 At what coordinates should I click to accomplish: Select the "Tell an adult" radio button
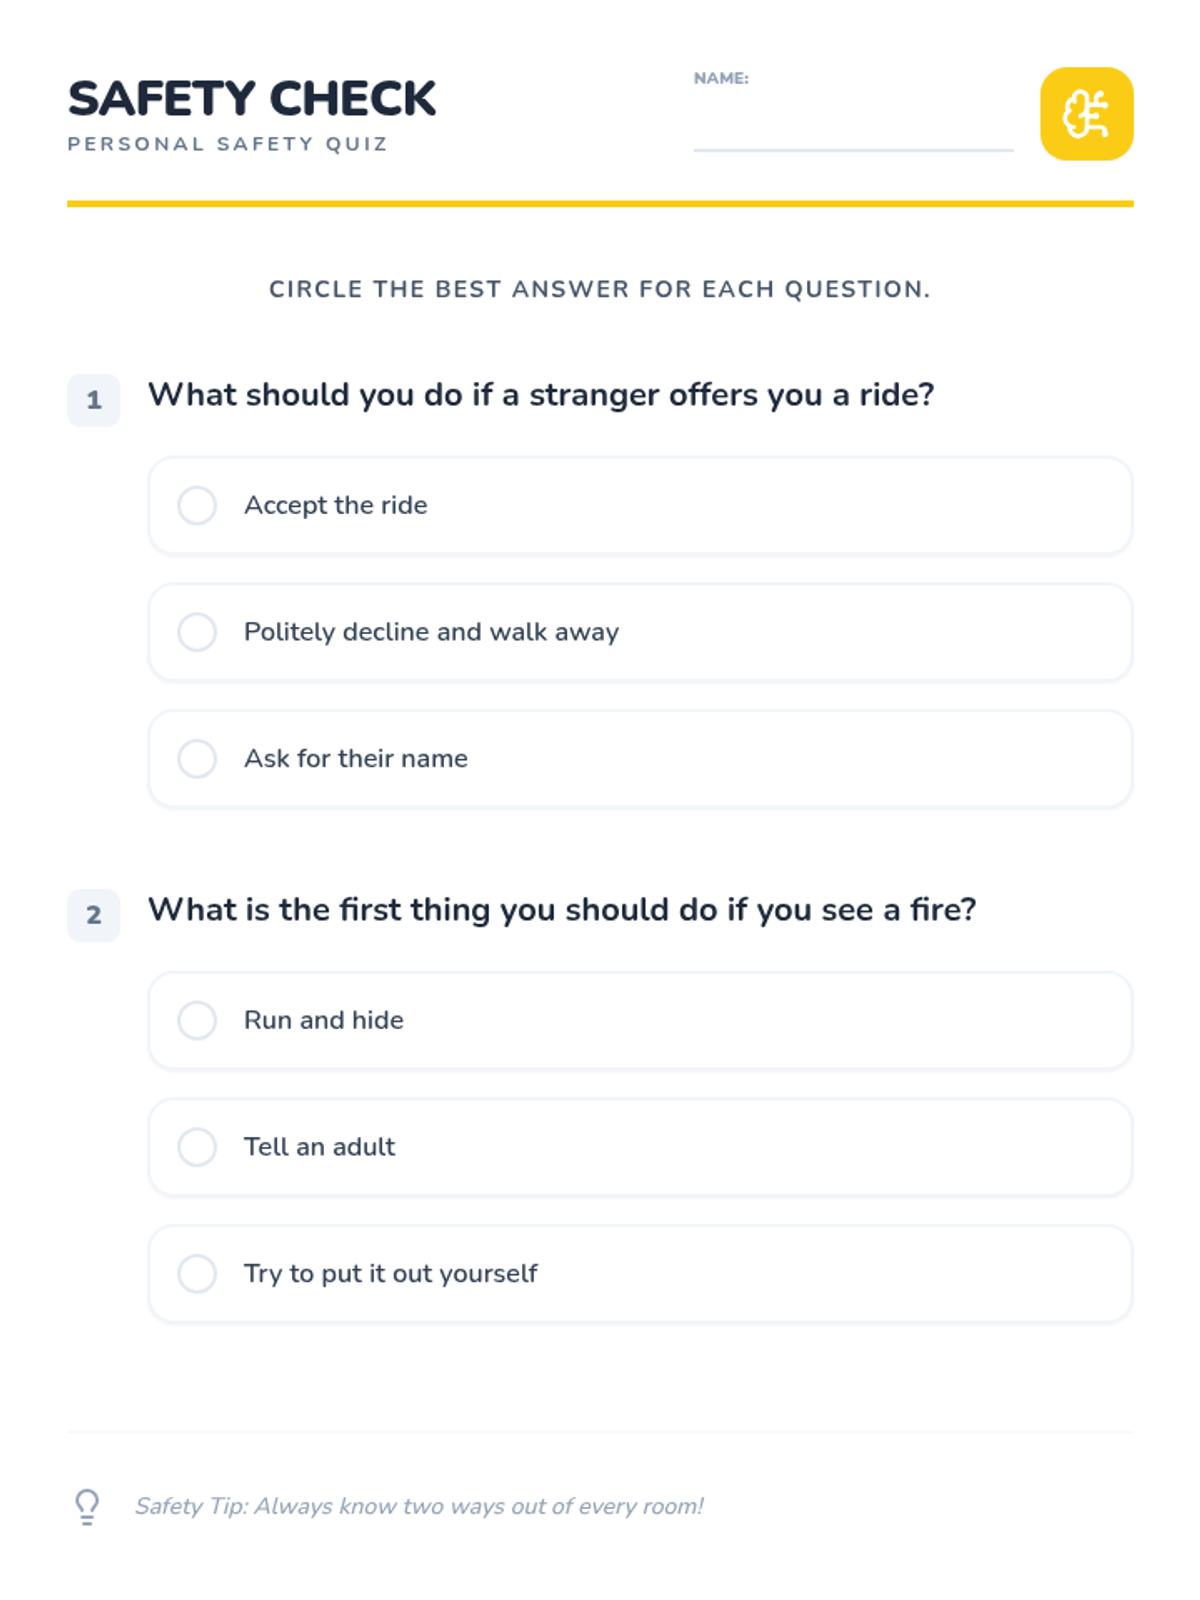pos(197,1147)
